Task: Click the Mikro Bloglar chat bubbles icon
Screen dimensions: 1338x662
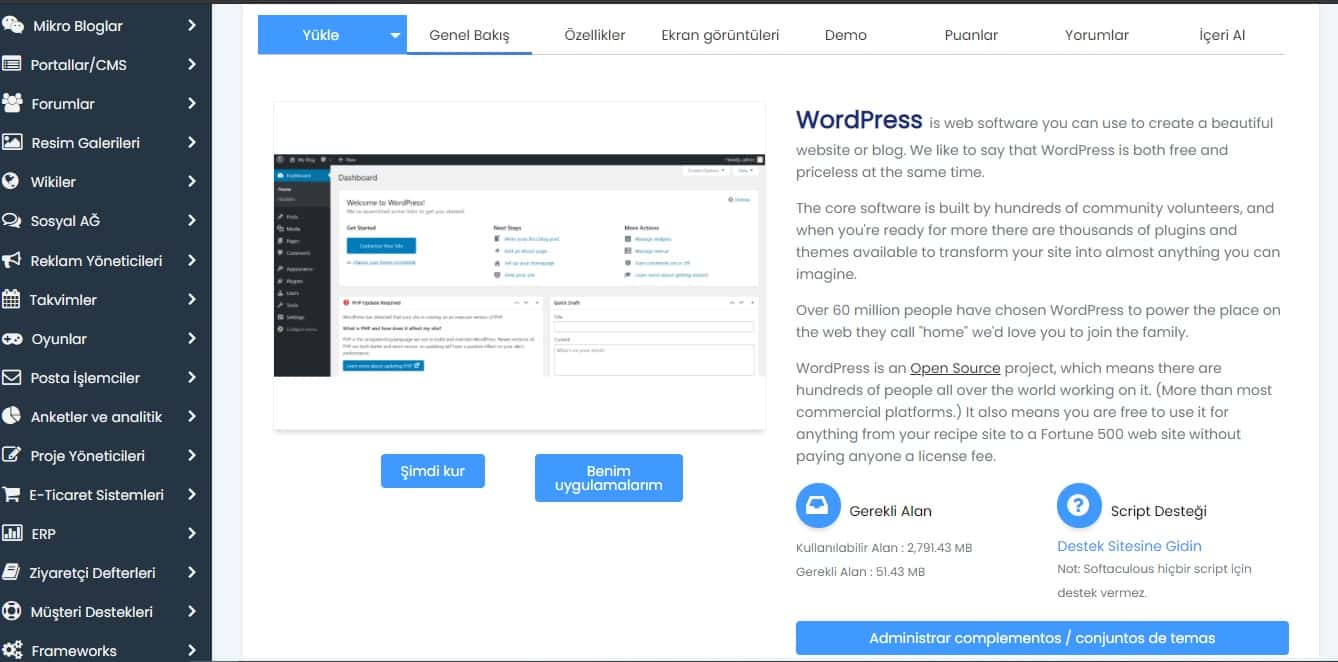Action: 13,26
